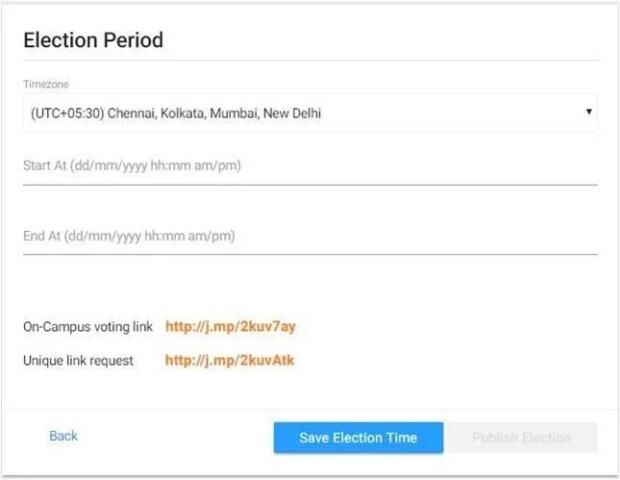Click the End At placeholder text
Viewport: 620px width, 480px height.
click(x=129, y=237)
